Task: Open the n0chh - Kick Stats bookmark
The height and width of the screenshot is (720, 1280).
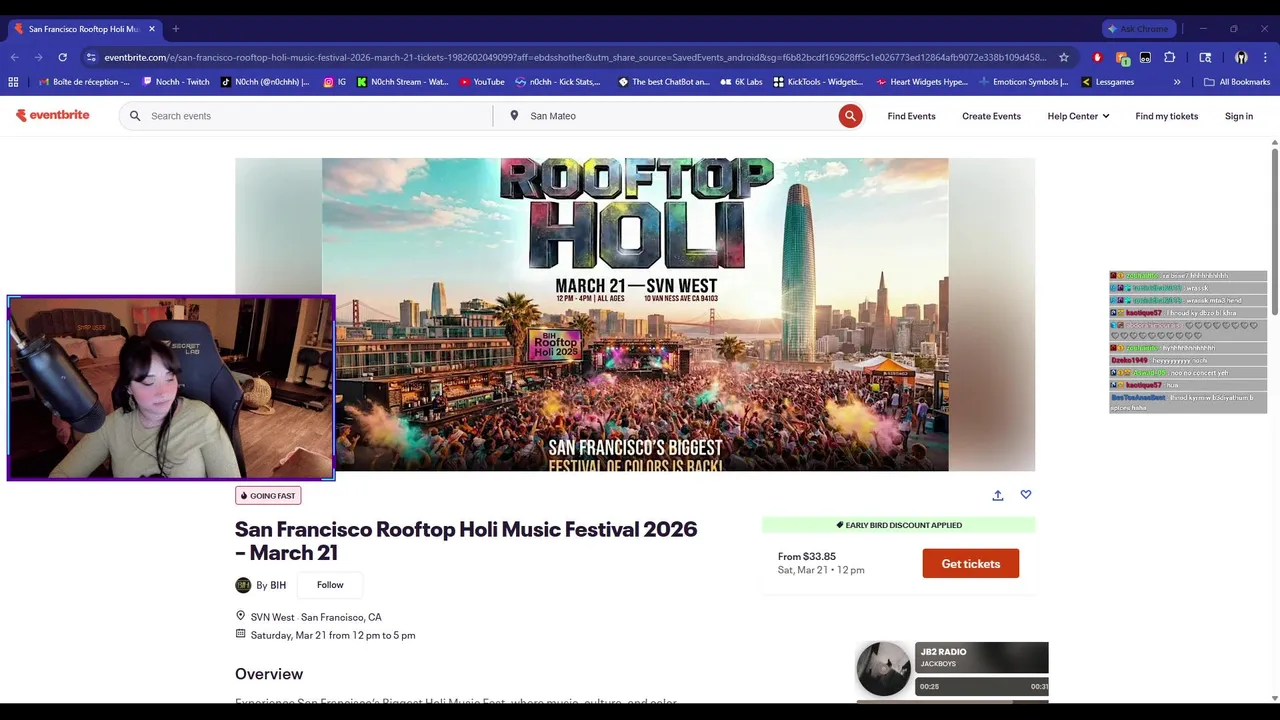Action: (558, 82)
